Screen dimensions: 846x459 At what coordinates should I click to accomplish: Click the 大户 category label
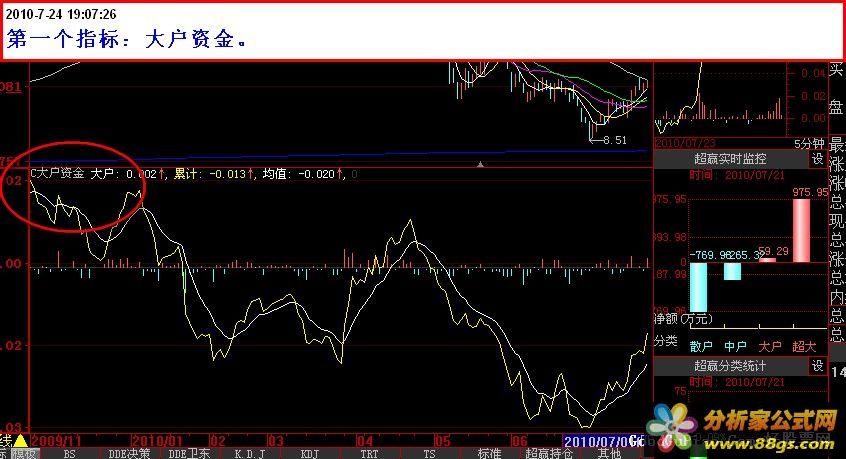(770, 346)
